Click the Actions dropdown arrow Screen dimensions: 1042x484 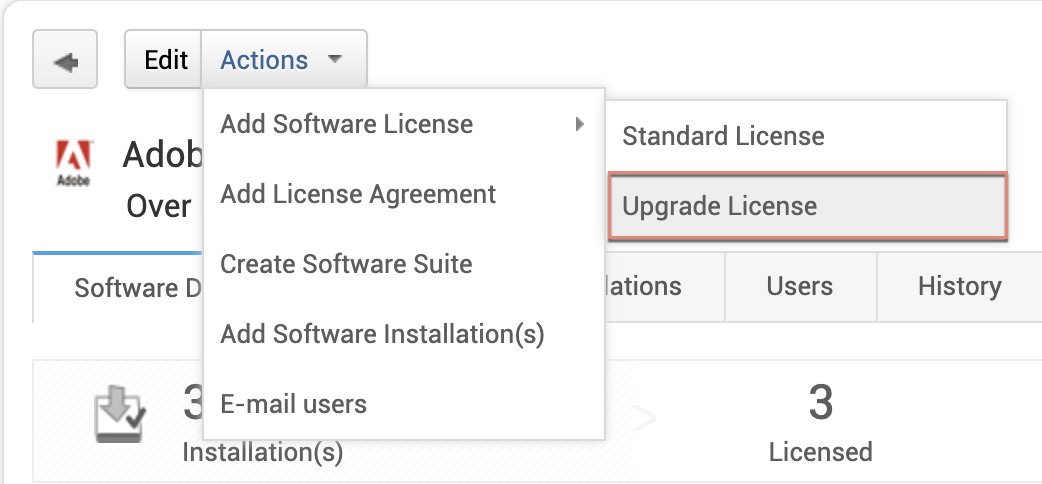335,60
